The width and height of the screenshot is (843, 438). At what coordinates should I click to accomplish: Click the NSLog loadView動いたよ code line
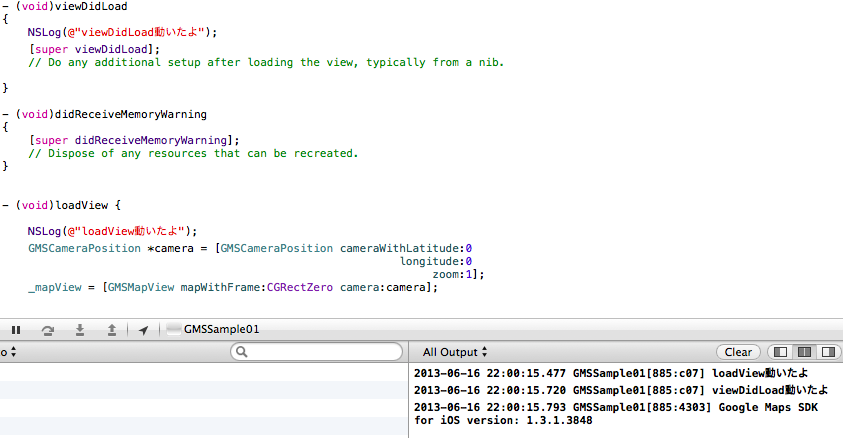pyautogui.click(x=112, y=231)
